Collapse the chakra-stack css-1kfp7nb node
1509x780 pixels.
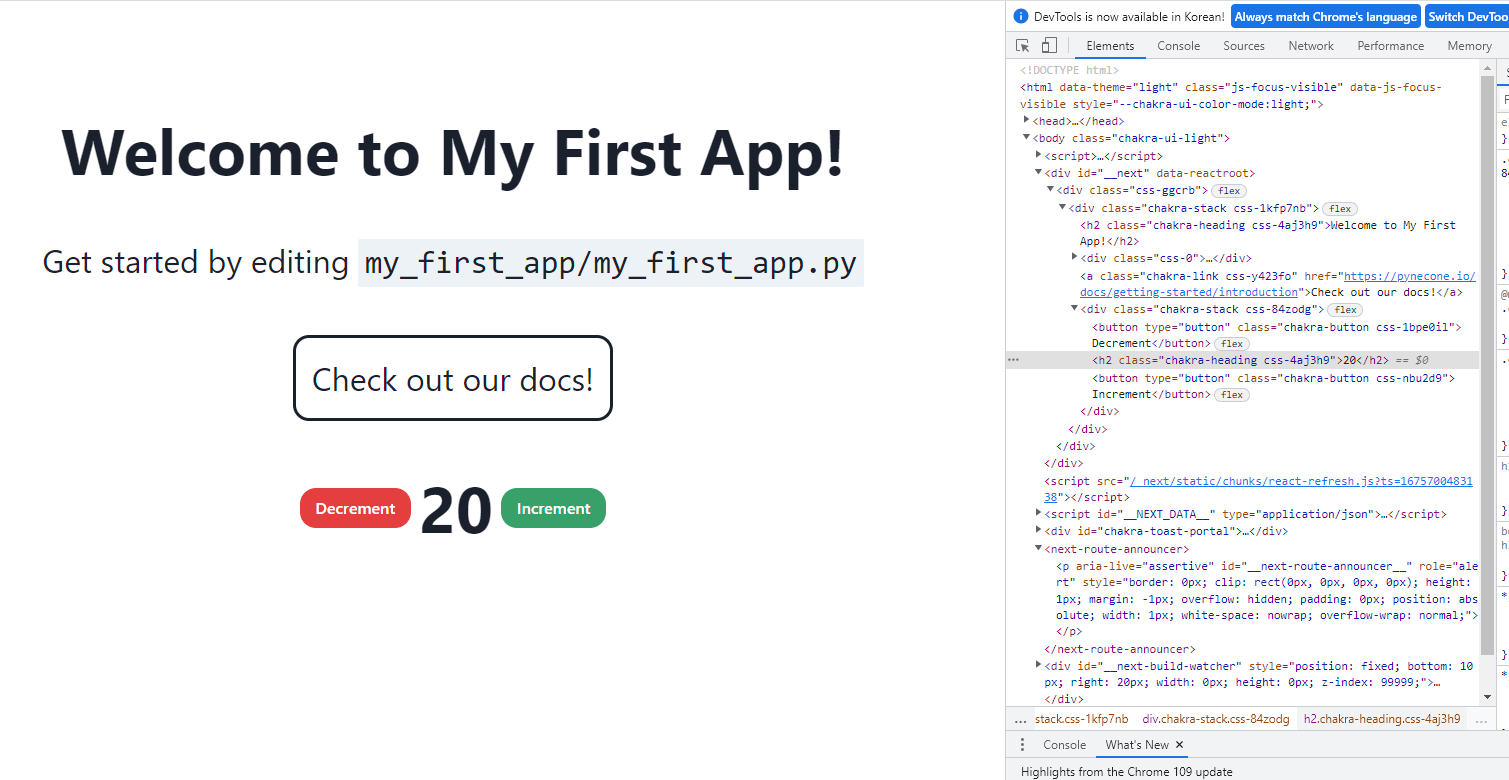(x=1063, y=208)
